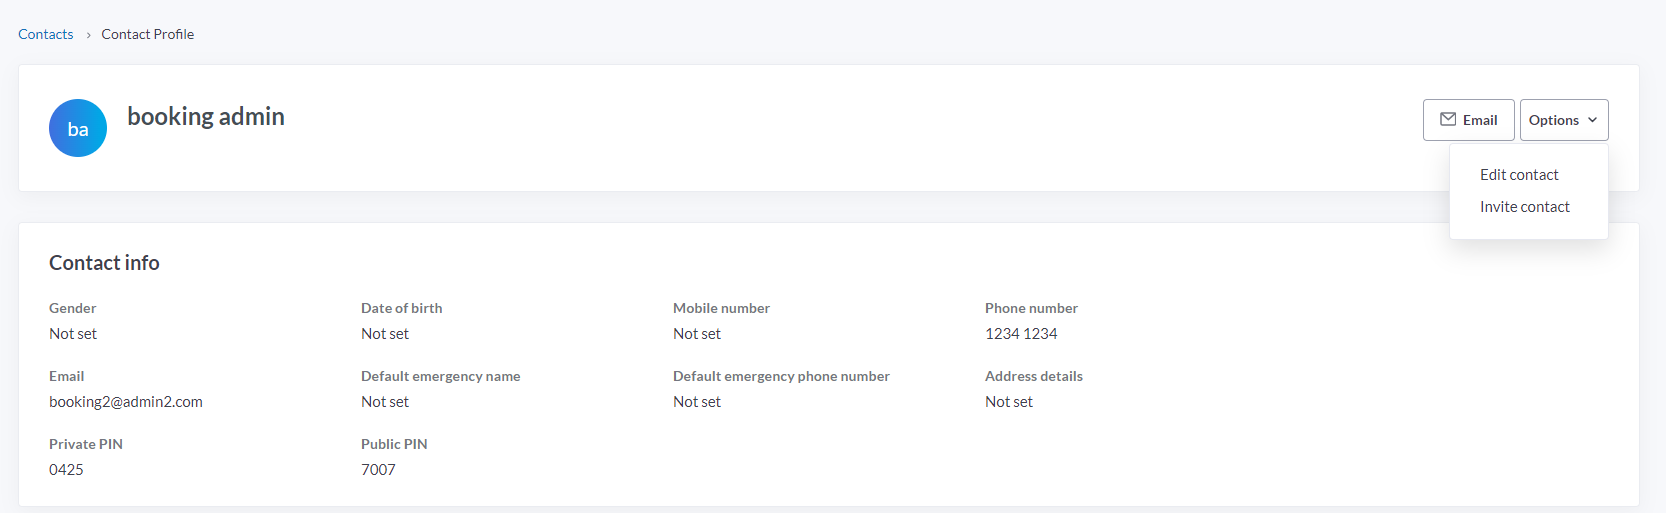This screenshot has height=513, width=1666.
Task: Choose Edit contact from the Options menu
Action: pyautogui.click(x=1519, y=175)
